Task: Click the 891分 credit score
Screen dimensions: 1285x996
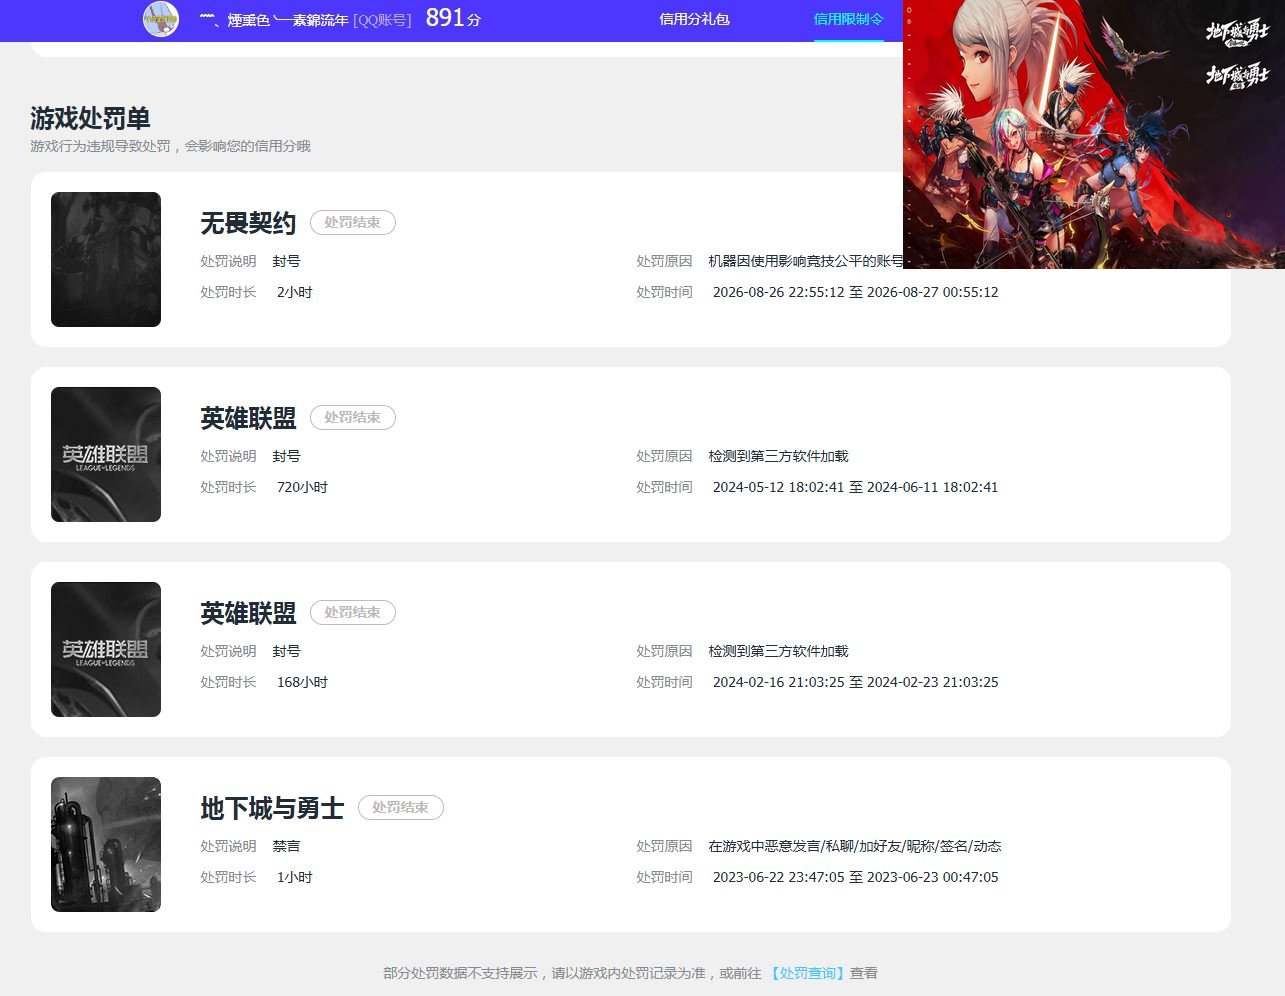Action: click(x=453, y=18)
